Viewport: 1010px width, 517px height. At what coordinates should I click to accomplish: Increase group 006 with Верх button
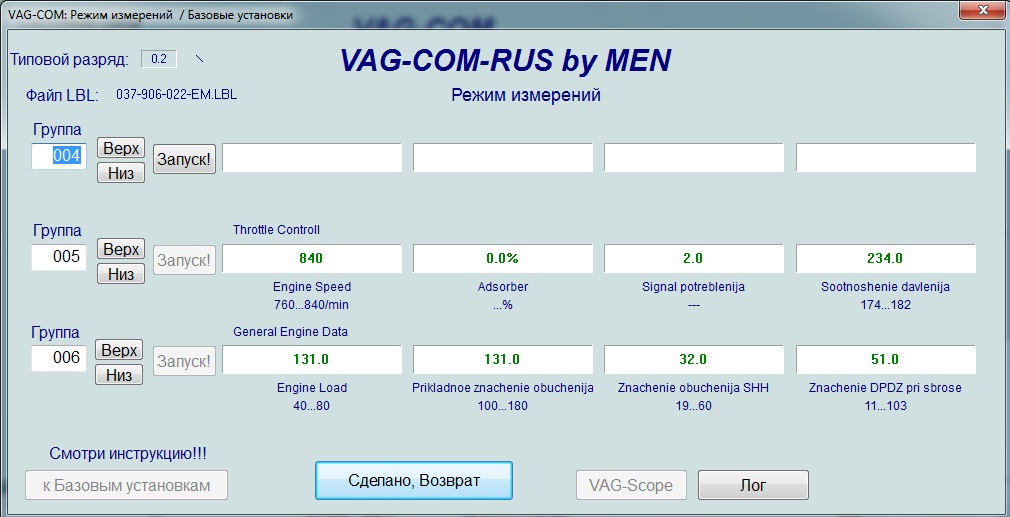pos(119,350)
